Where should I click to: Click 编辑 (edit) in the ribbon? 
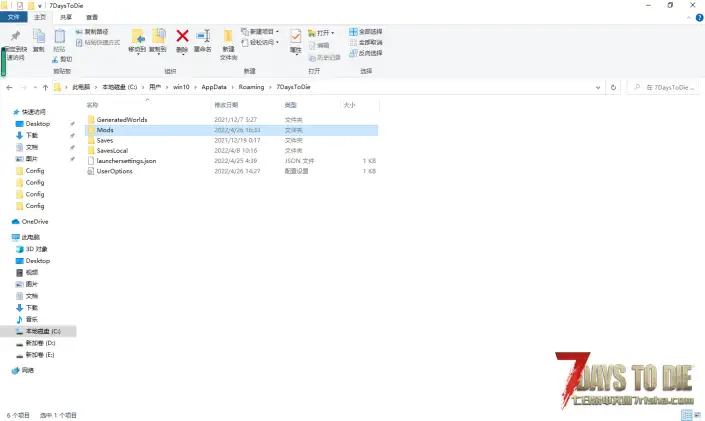tap(320, 45)
